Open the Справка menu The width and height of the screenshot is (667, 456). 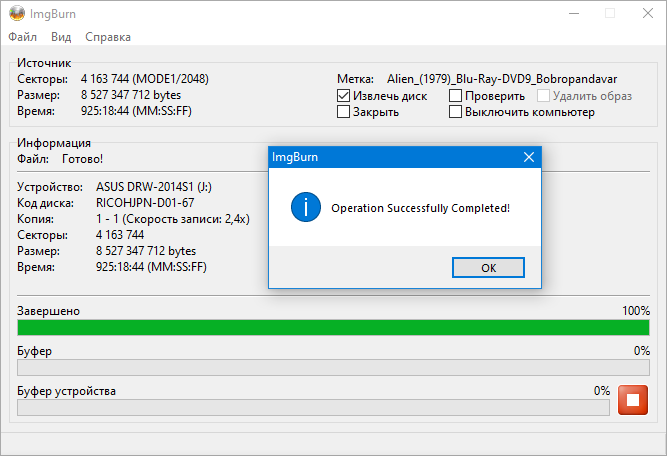[x=108, y=37]
